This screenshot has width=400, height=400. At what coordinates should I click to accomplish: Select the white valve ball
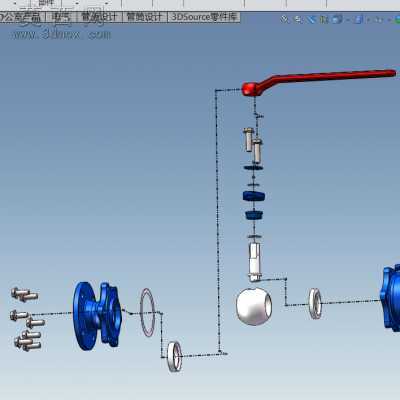click(254, 307)
